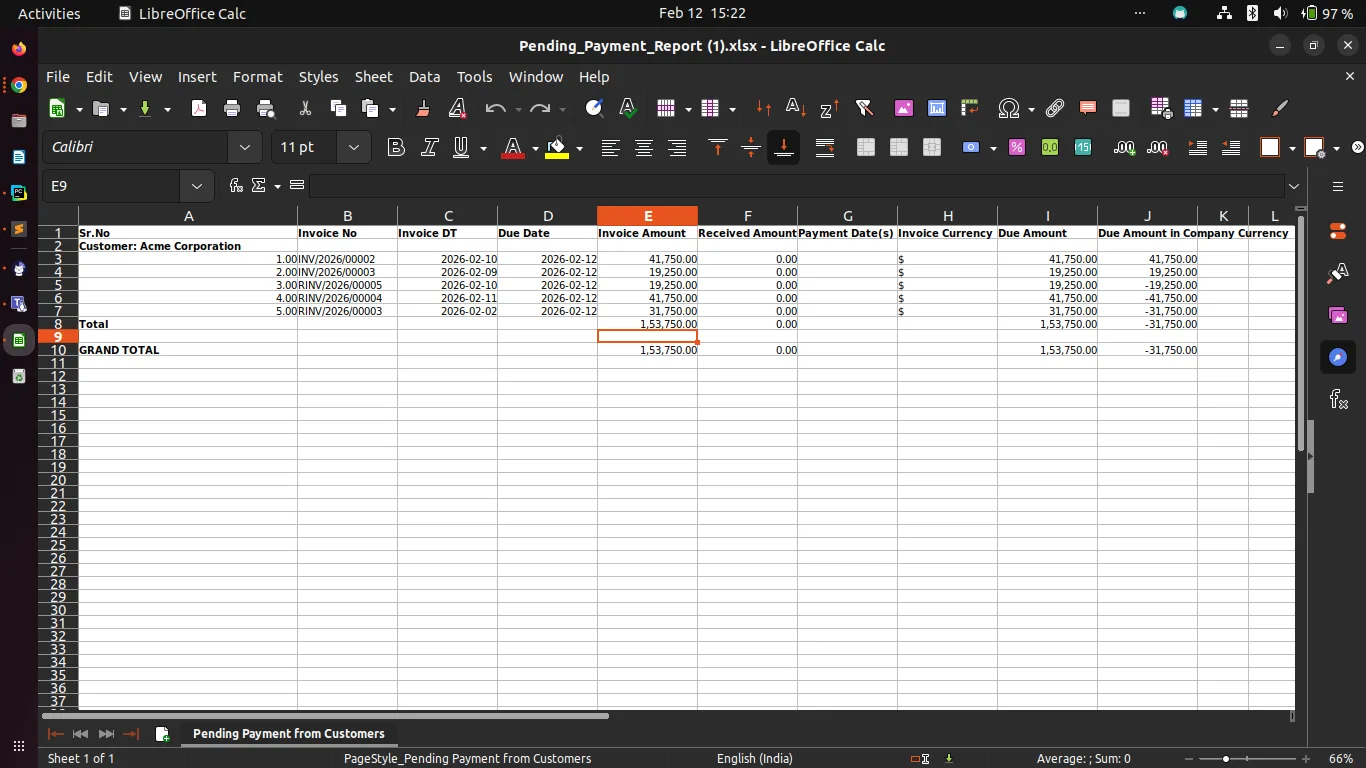1366x768 pixels.
Task: Center text horizontally
Action: coord(644,148)
